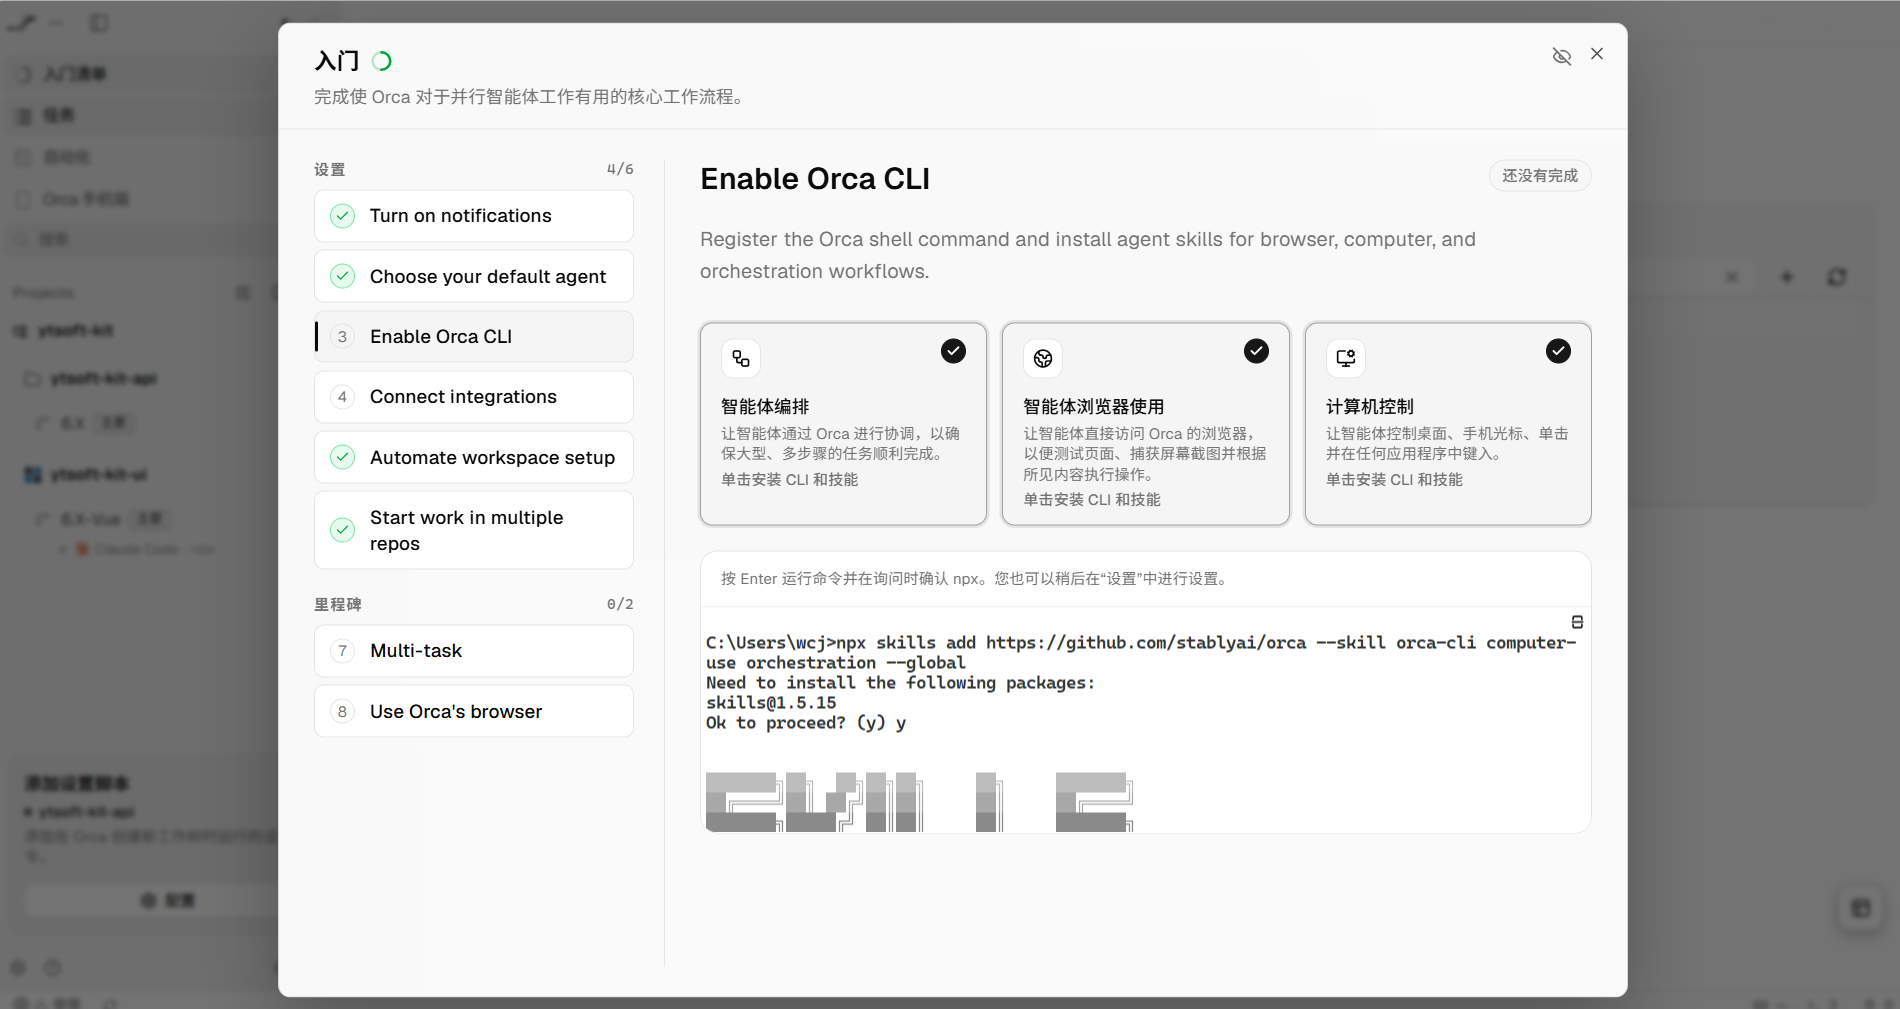Image resolution: width=1900 pixels, height=1009 pixels.
Task: Click the green check beside Start work in multiple repos
Action: 343,530
